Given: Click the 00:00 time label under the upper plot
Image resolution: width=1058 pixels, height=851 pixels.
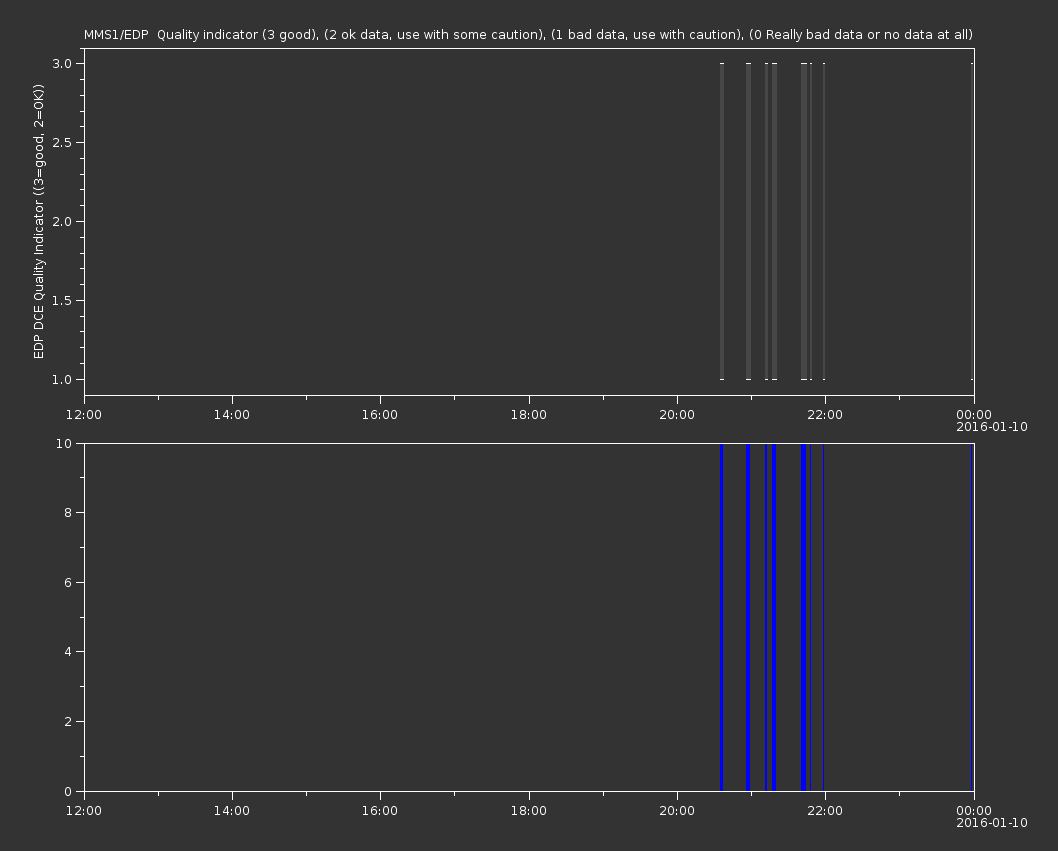Looking at the screenshot, I should 974,414.
